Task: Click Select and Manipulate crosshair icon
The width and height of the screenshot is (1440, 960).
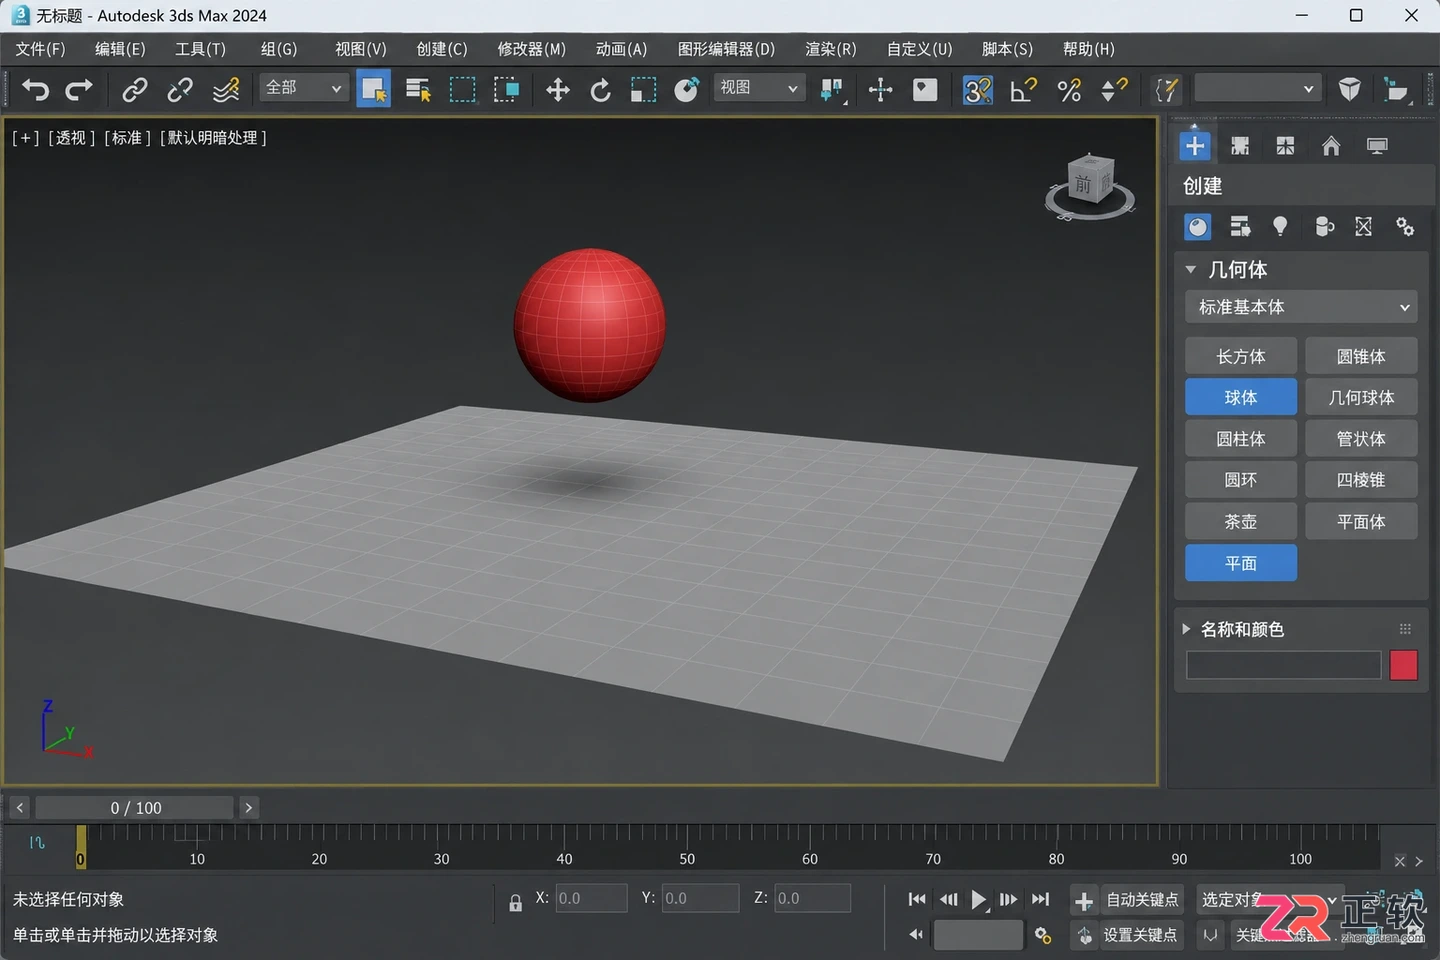Action: pos(880,90)
